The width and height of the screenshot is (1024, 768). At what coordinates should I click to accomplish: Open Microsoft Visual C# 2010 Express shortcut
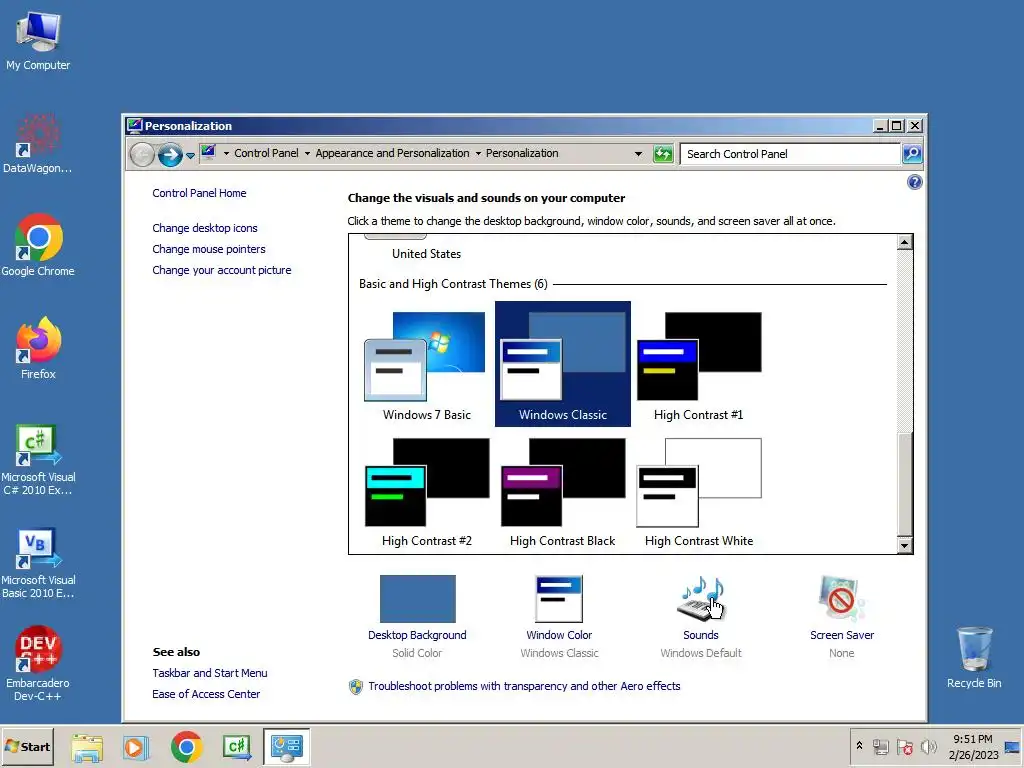click(x=38, y=460)
